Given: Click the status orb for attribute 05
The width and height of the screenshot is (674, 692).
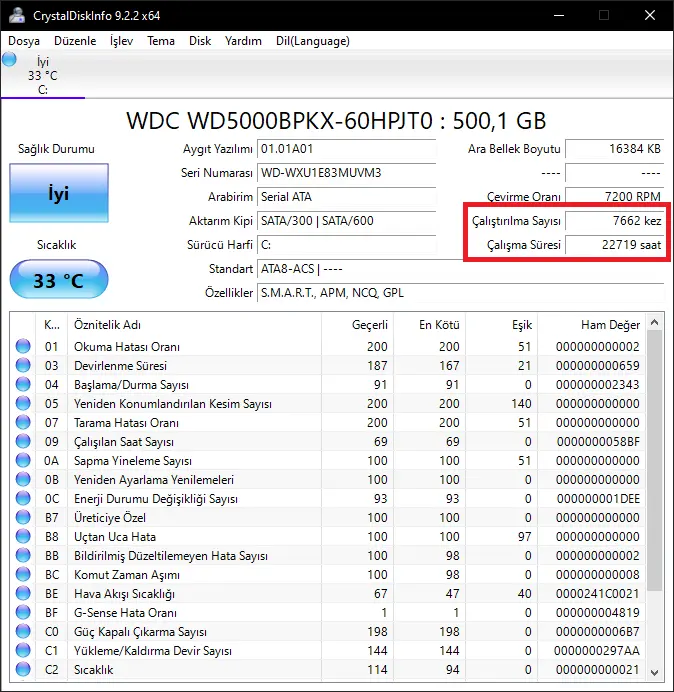Looking at the screenshot, I should pos(23,403).
